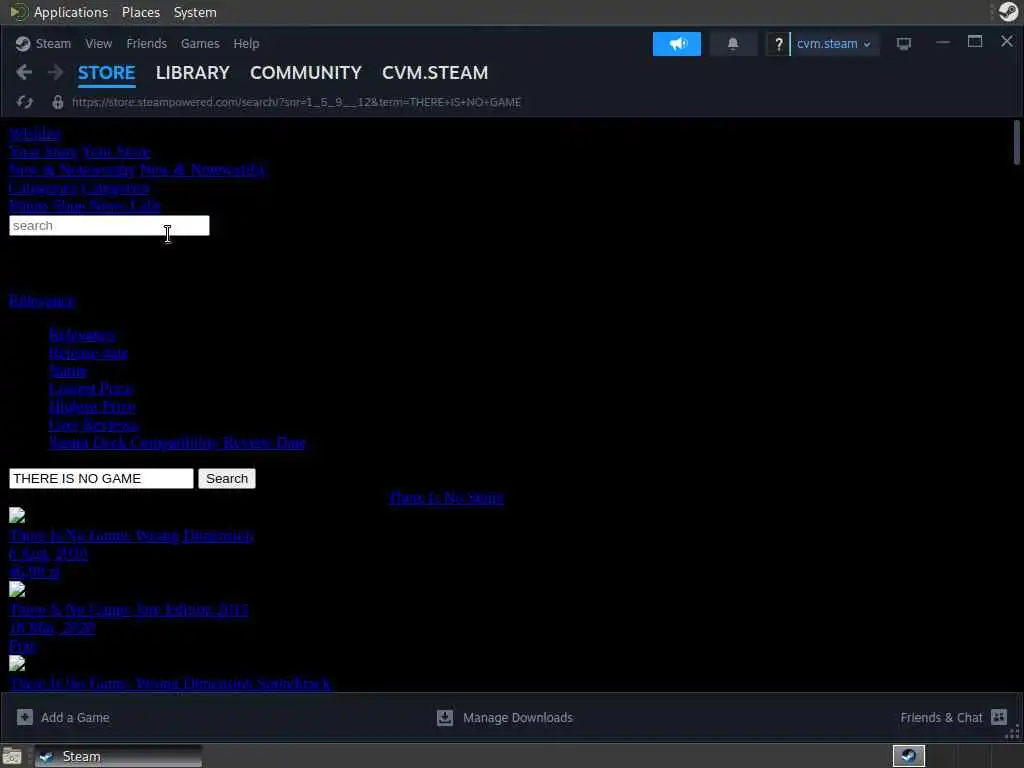Screen dimensions: 1024x768
Task: Sort results by Lowest Price
Action: 91,389
